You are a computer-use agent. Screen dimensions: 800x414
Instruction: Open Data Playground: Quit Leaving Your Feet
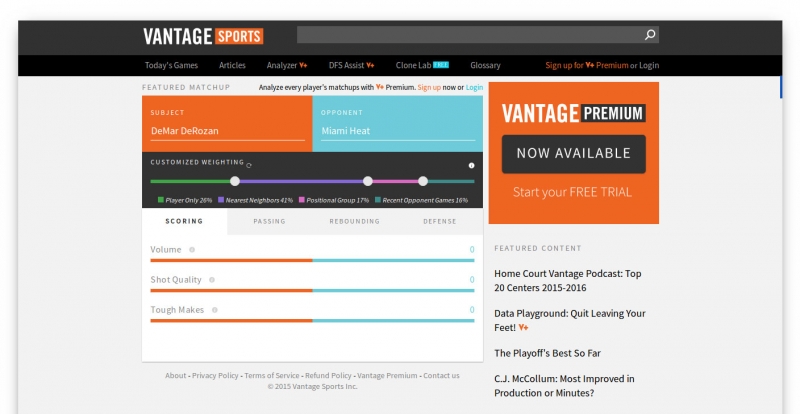pyautogui.click(x=569, y=320)
